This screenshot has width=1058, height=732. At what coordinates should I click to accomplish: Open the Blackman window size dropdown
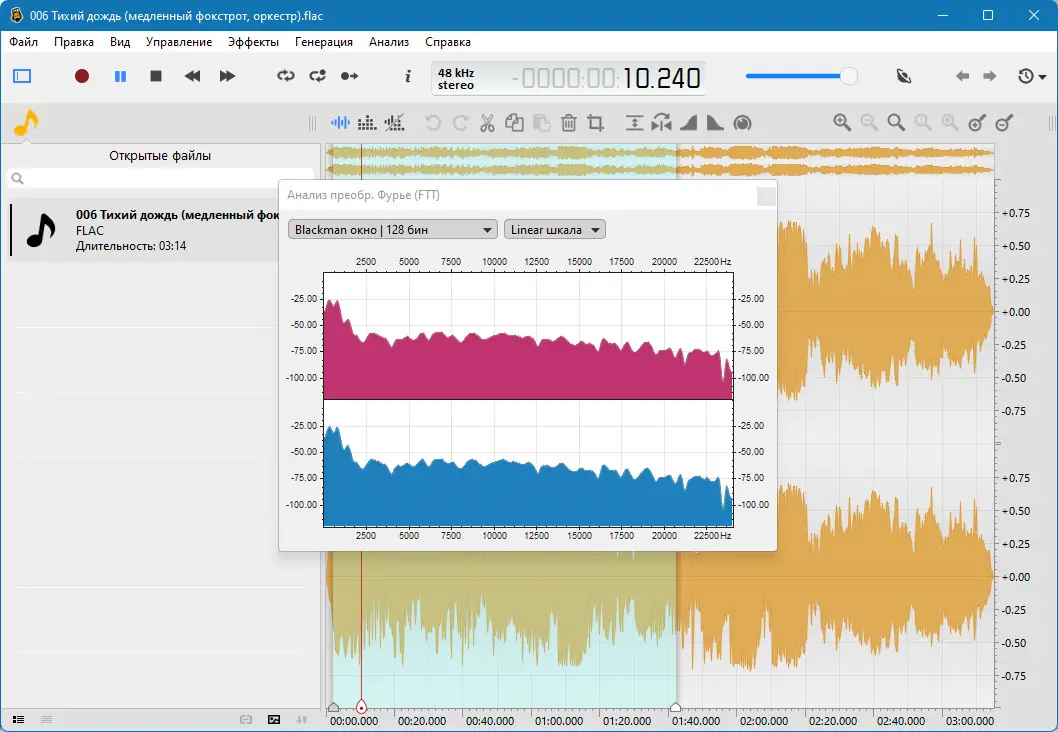[x=392, y=230]
